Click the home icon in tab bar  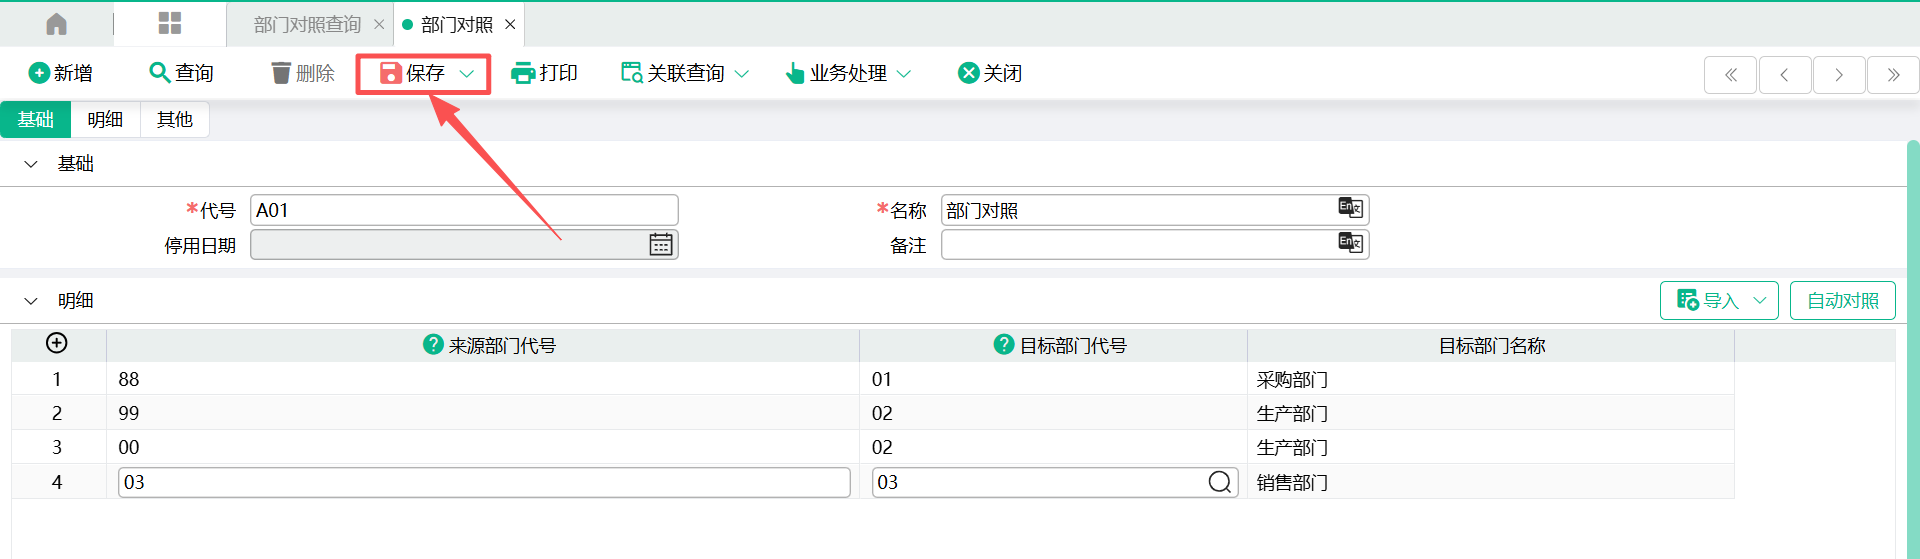(x=57, y=24)
